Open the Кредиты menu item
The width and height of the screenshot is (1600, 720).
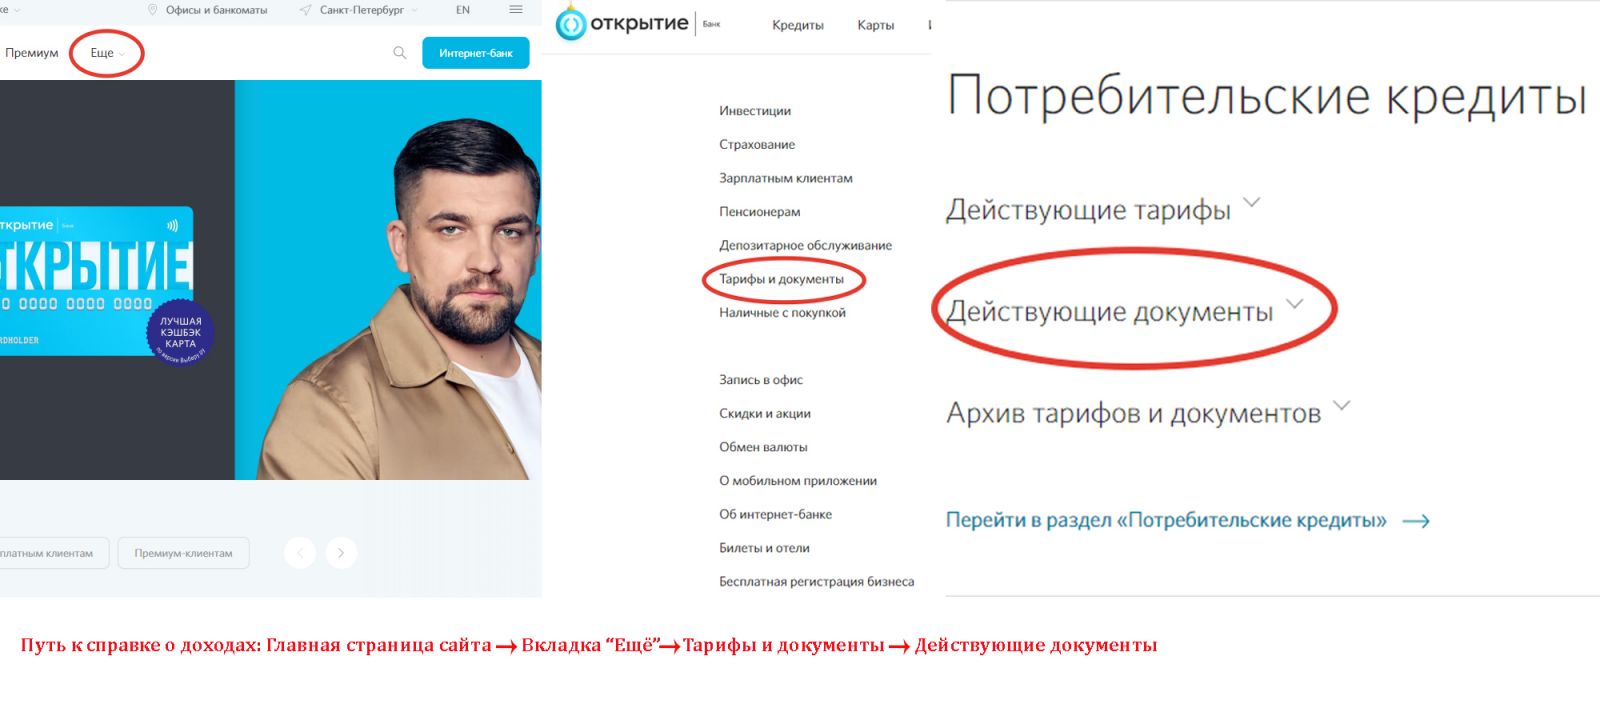pos(798,25)
